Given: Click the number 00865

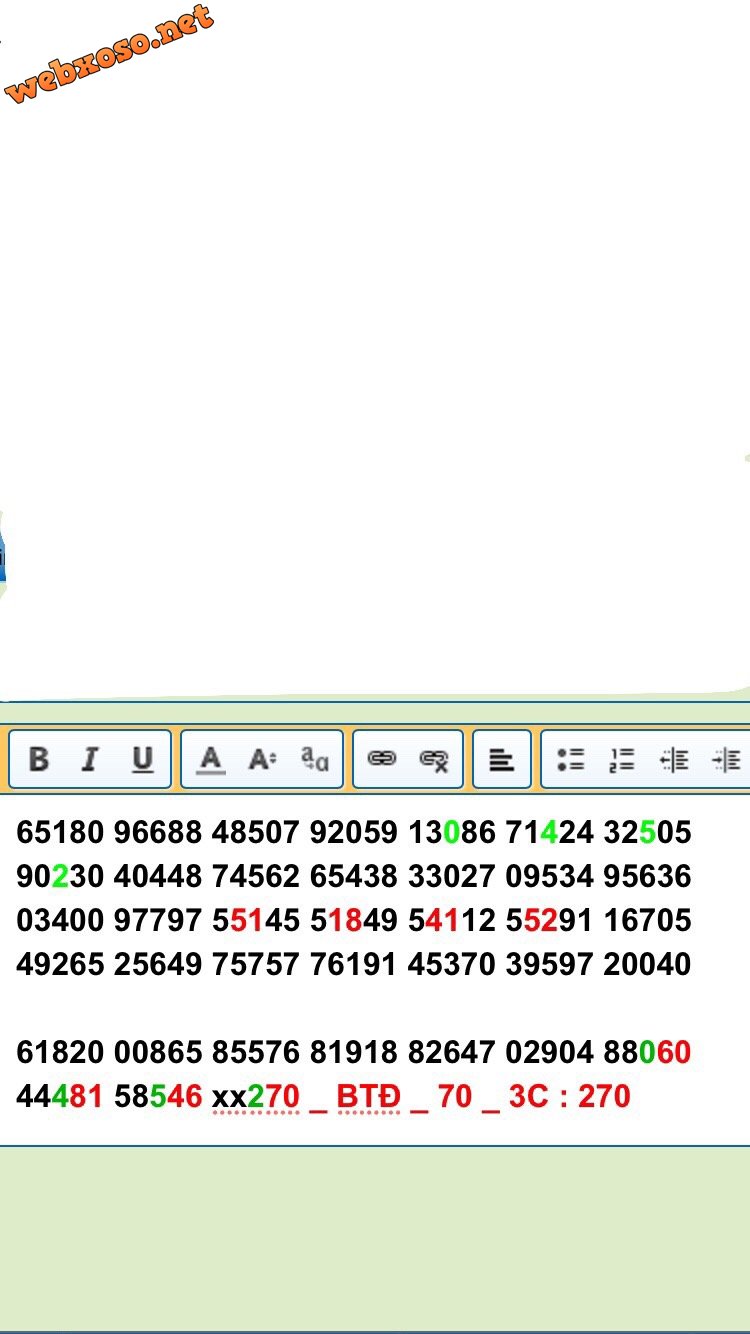Looking at the screenshot, I should point(158,1052).
